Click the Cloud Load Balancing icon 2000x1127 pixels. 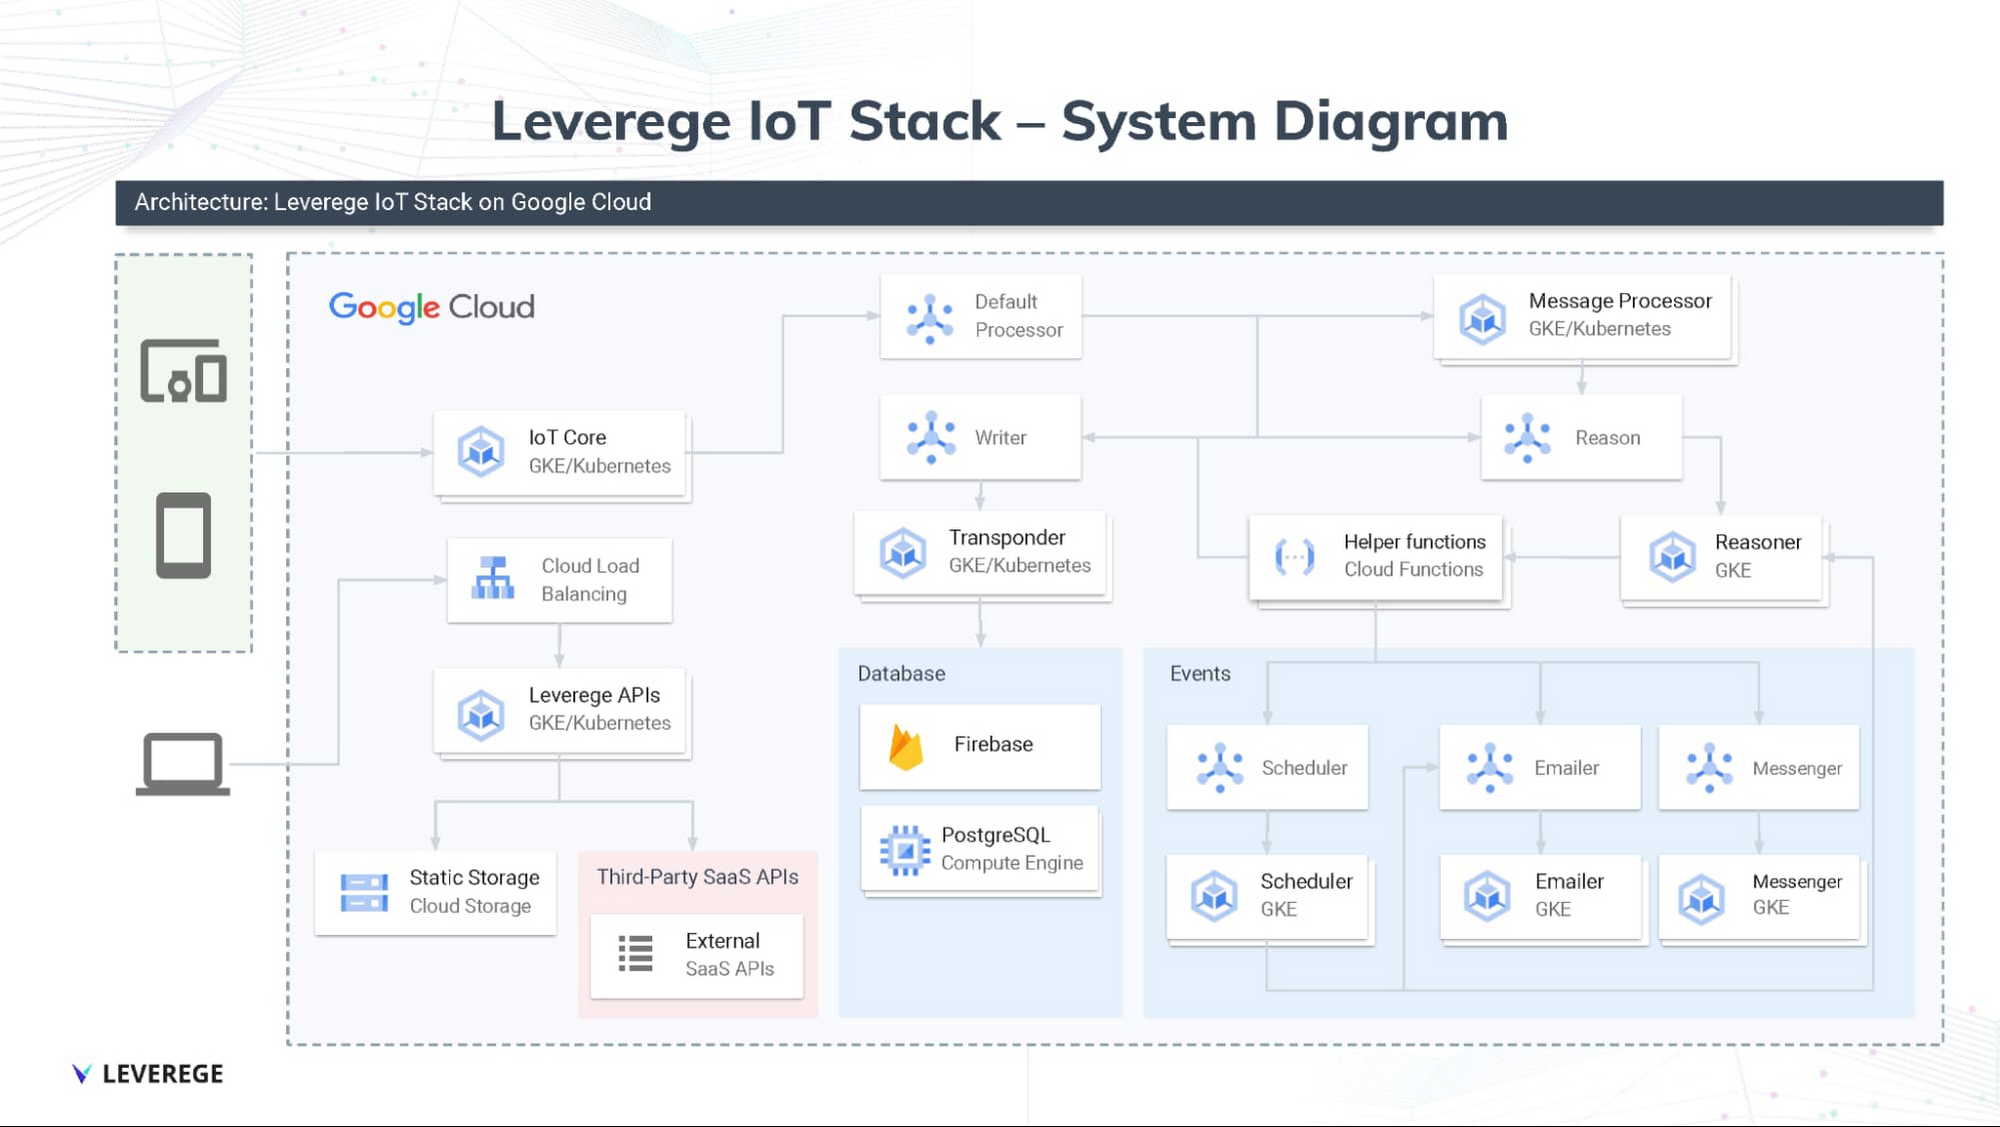click(493, 578)
